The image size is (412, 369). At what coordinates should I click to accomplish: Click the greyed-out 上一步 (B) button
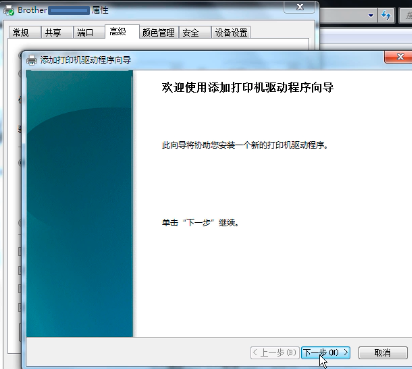(274, 352)
